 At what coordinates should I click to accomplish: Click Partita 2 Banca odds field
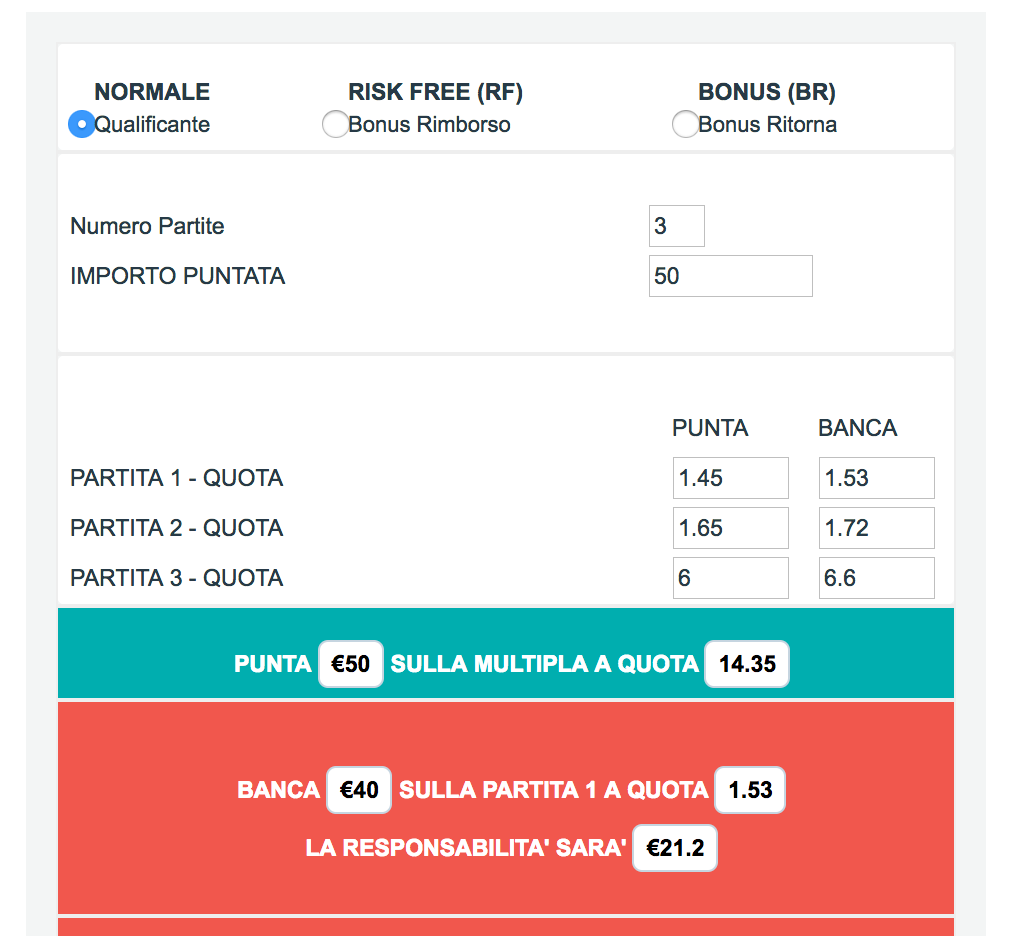click(876, 528)
